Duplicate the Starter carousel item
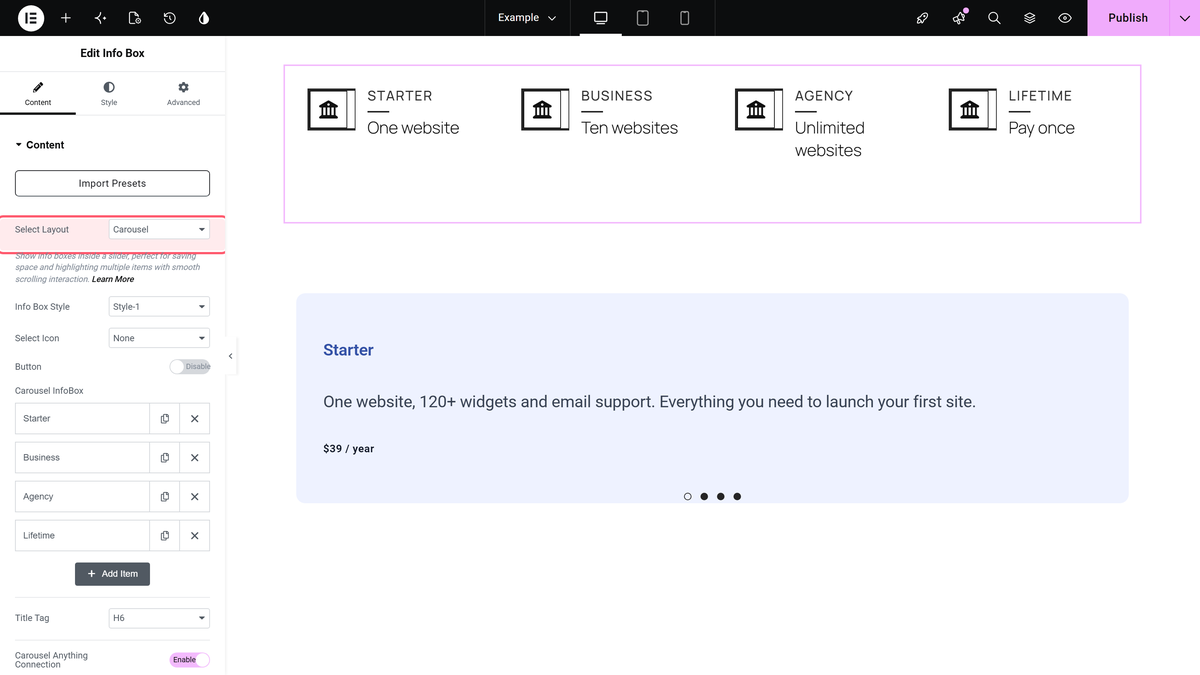This screenshot has height=675, width=1200. click(165, 419)
